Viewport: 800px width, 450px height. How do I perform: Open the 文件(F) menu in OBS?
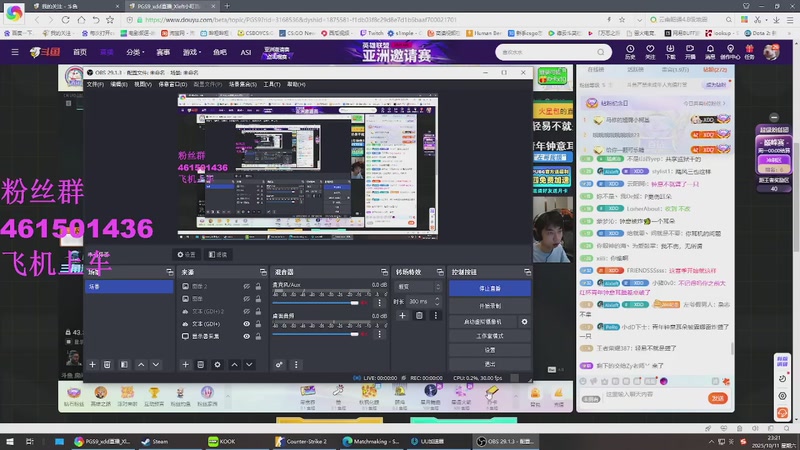click(x=95, y=84)
